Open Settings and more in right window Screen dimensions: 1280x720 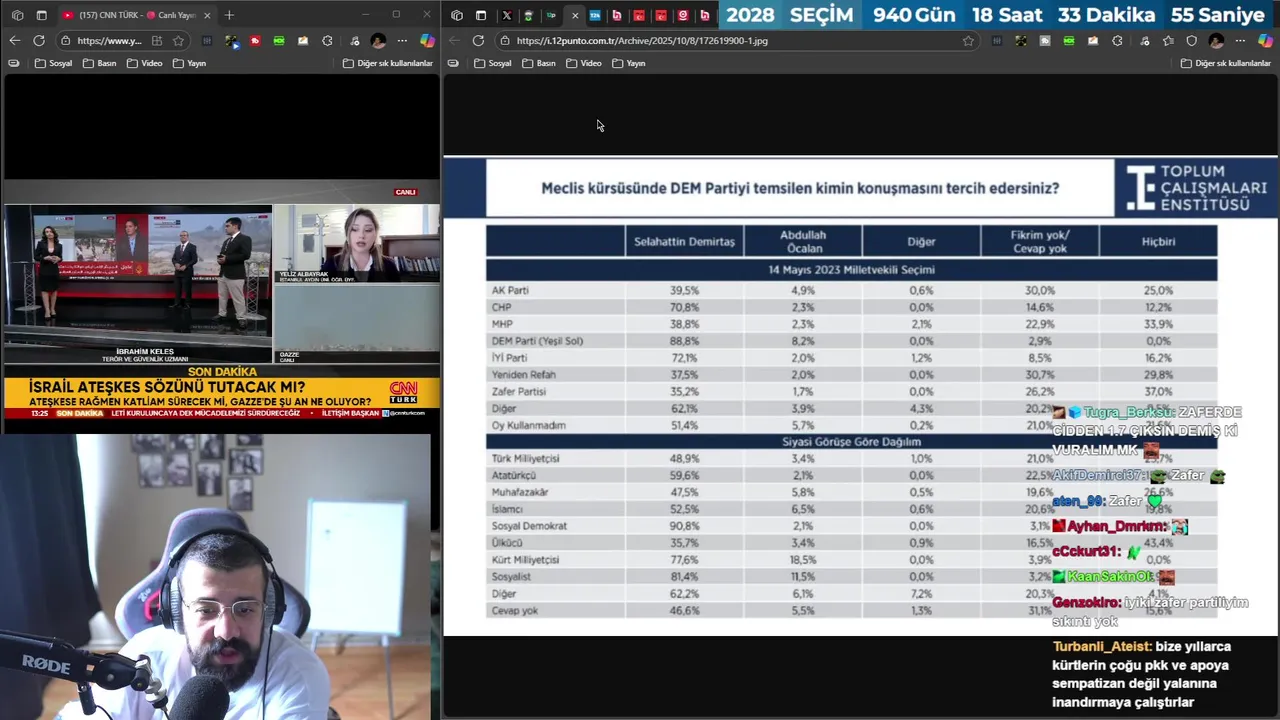(1241, 41)
